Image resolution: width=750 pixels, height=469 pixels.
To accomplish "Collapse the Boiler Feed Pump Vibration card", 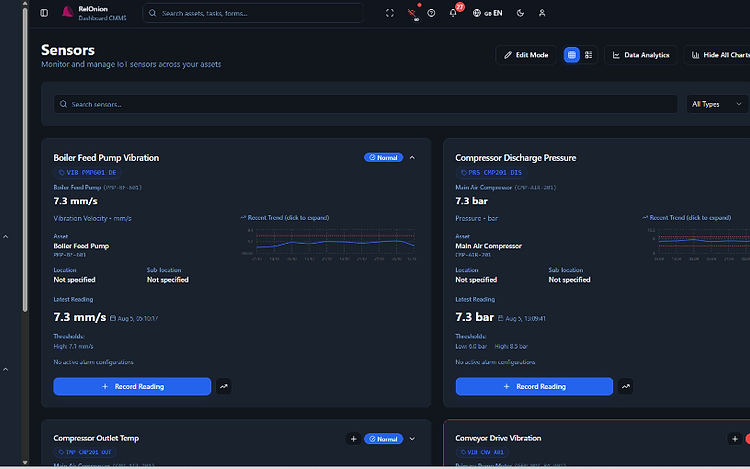I will pos(412,158).
